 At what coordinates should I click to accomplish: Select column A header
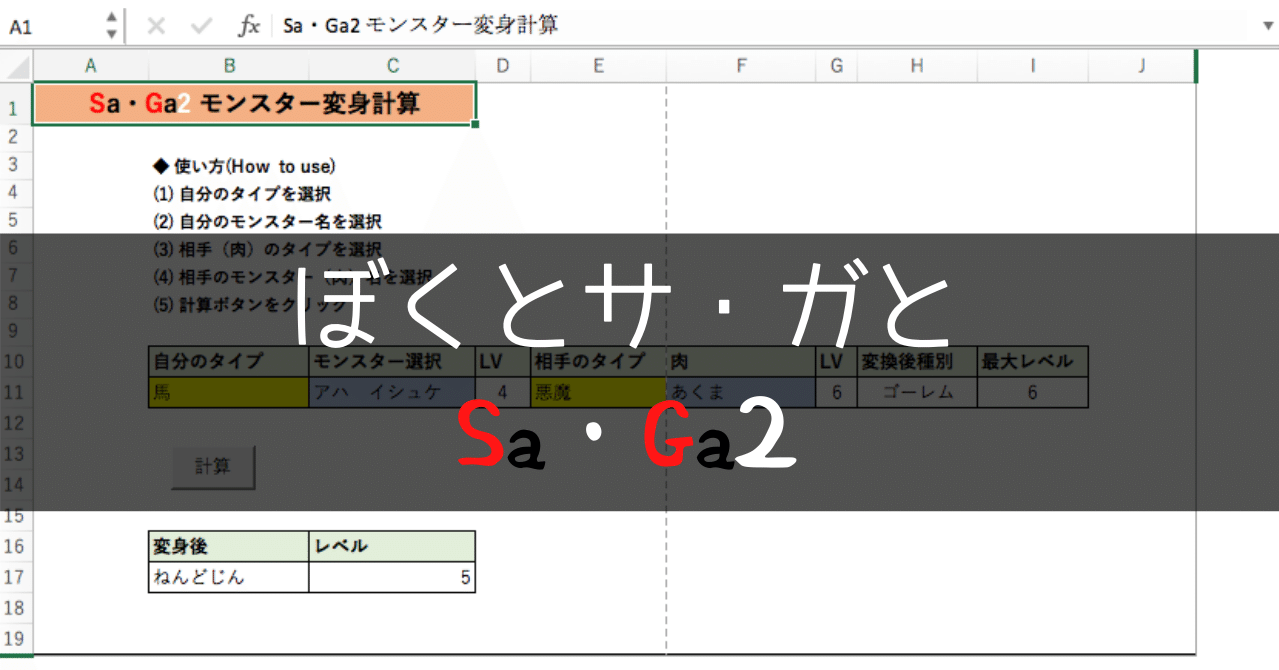click(x=91, y=66)
